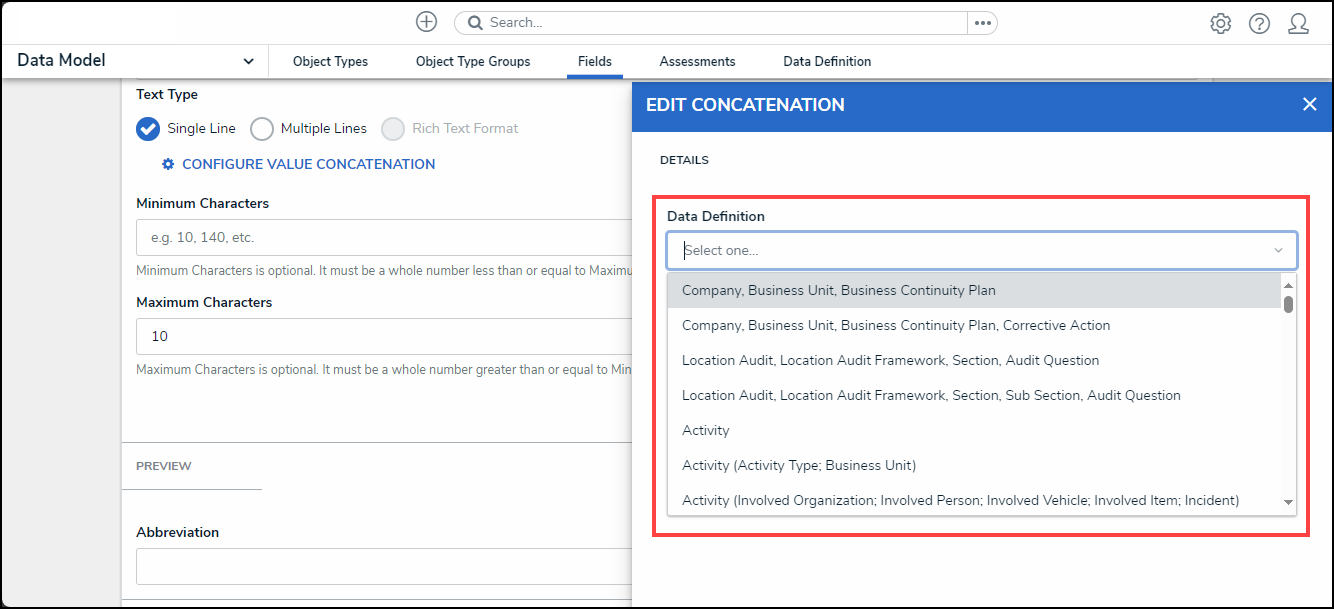Select Activity (Activity Type; Business Unit) option
This screenshot has width=1334, height=609.
(798, 466)
